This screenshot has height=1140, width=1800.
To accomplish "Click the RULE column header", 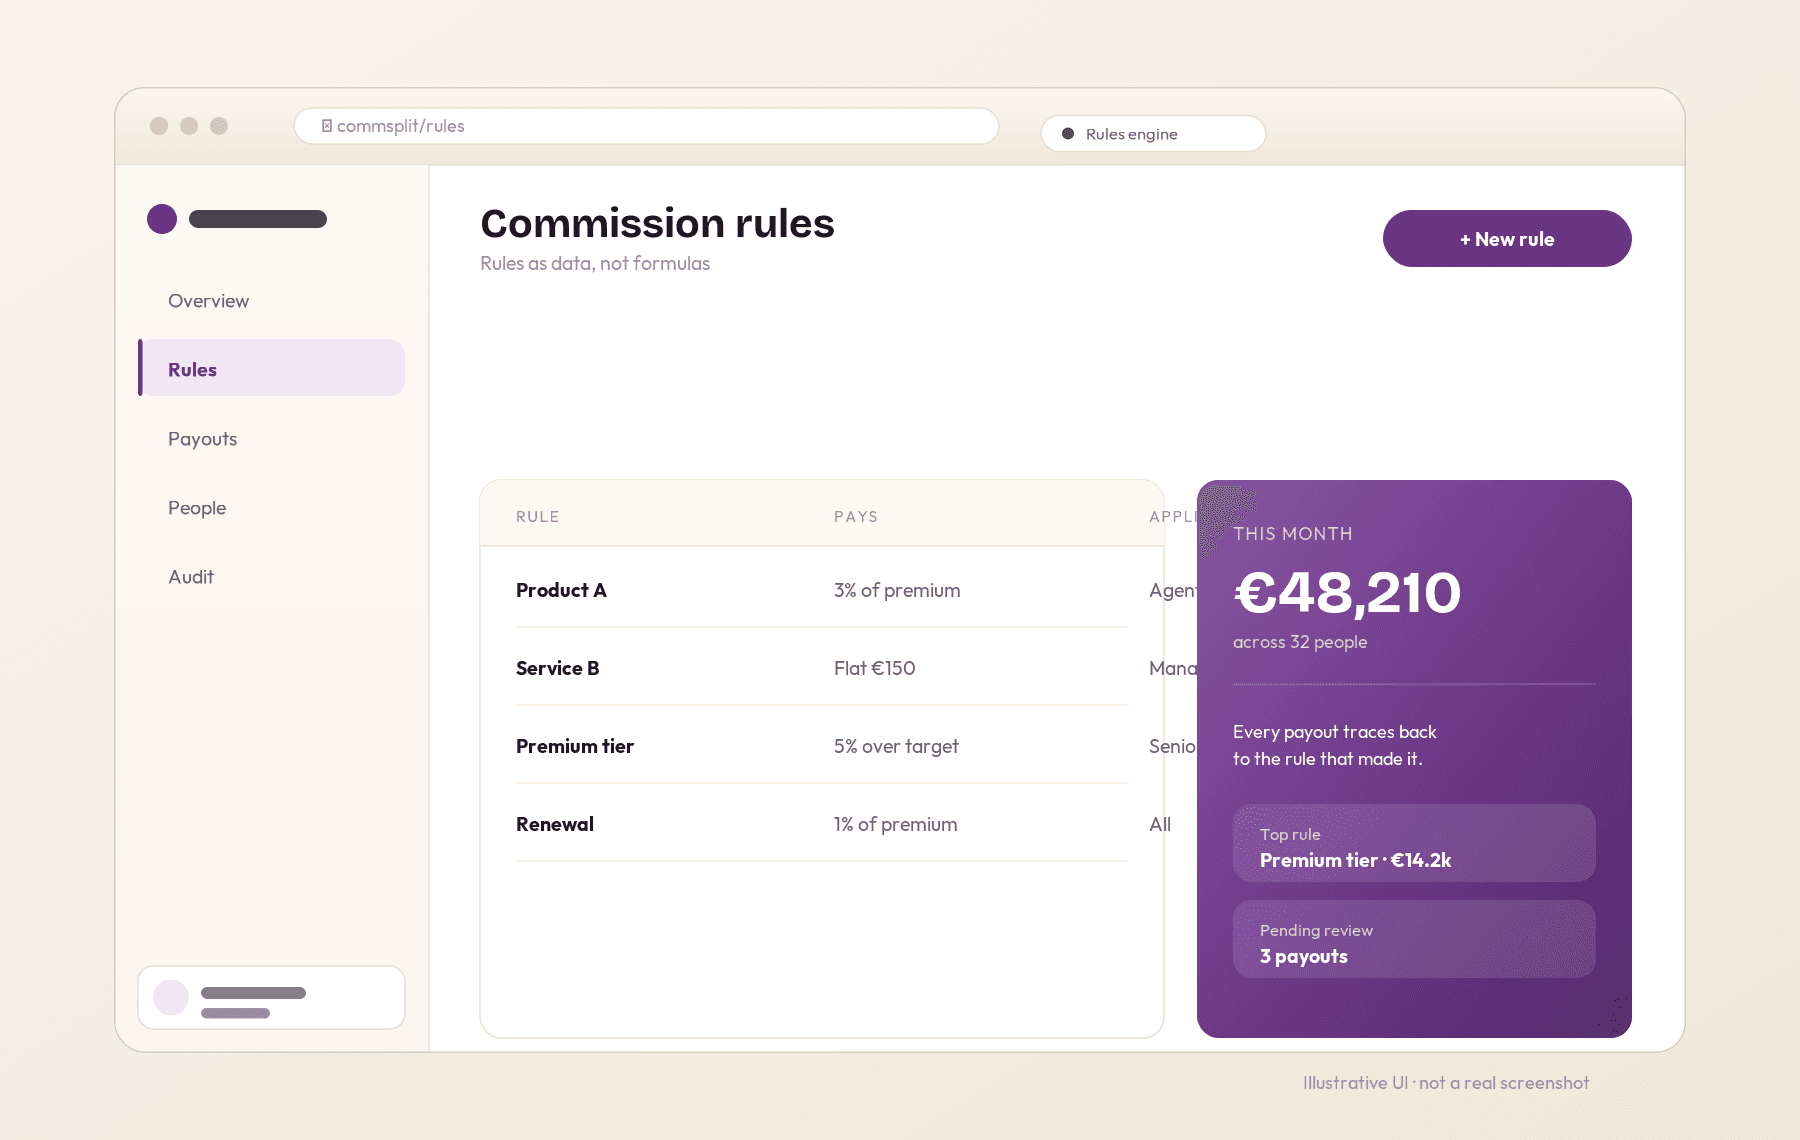I will coord(537,517).
